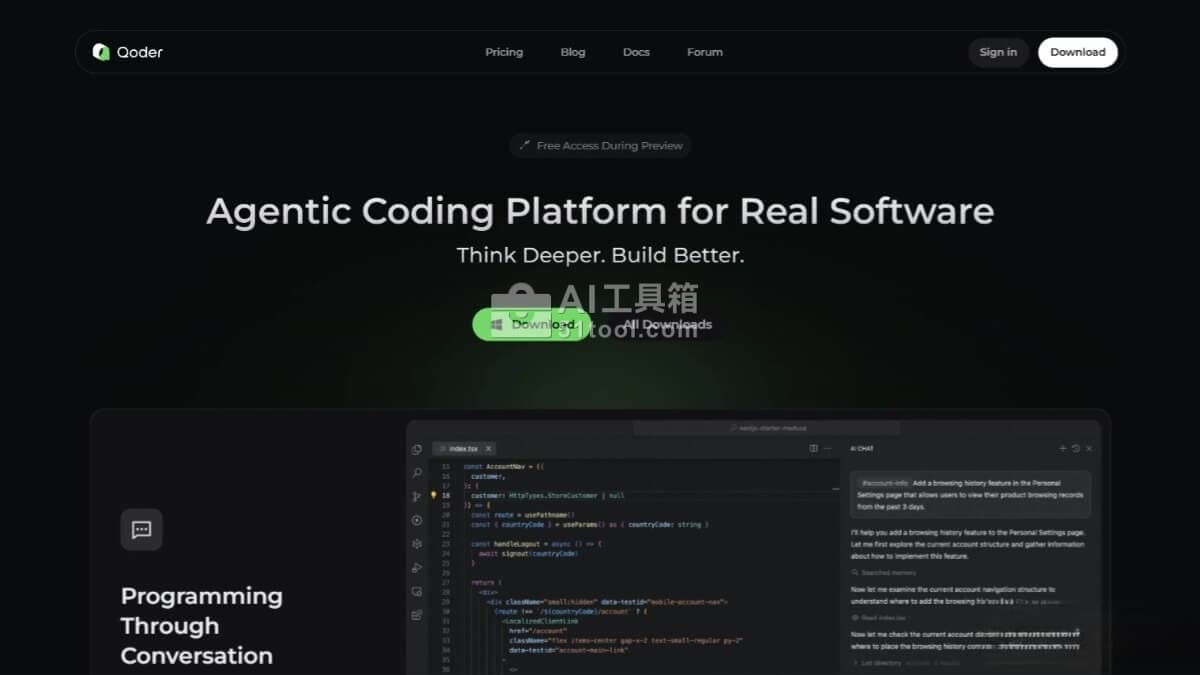1200x675 pixels.
Task: Open the Docs link in the top navigation
Action: 636,52
